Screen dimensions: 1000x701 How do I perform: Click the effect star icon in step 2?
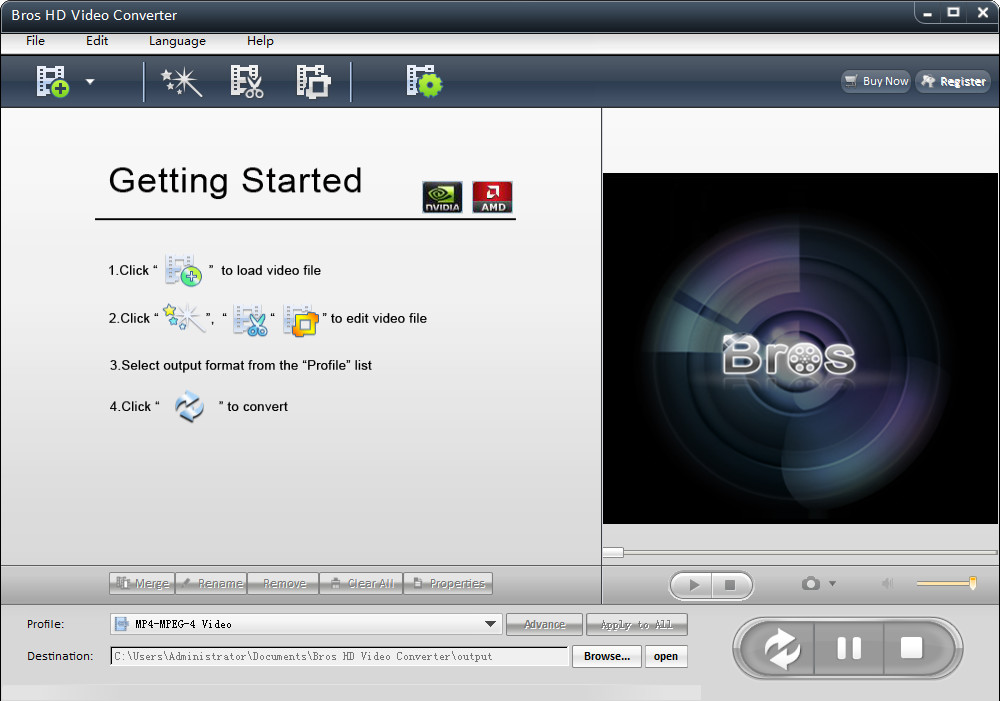tap(185, 318)
